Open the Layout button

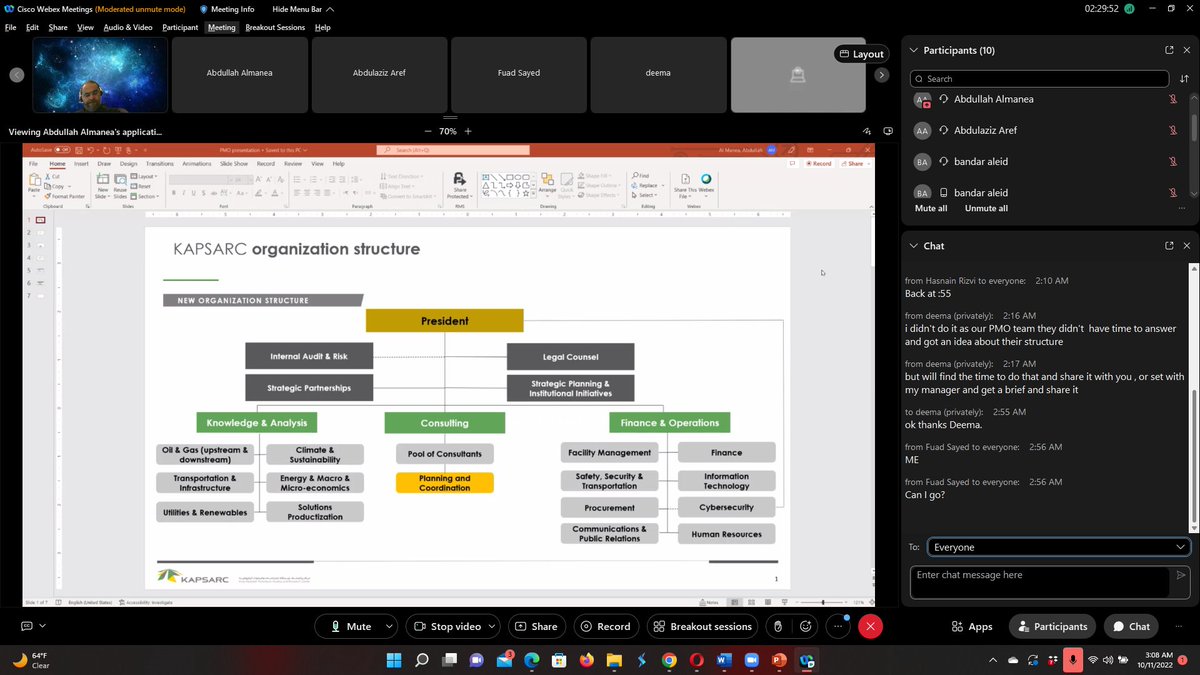pos(861,54)
